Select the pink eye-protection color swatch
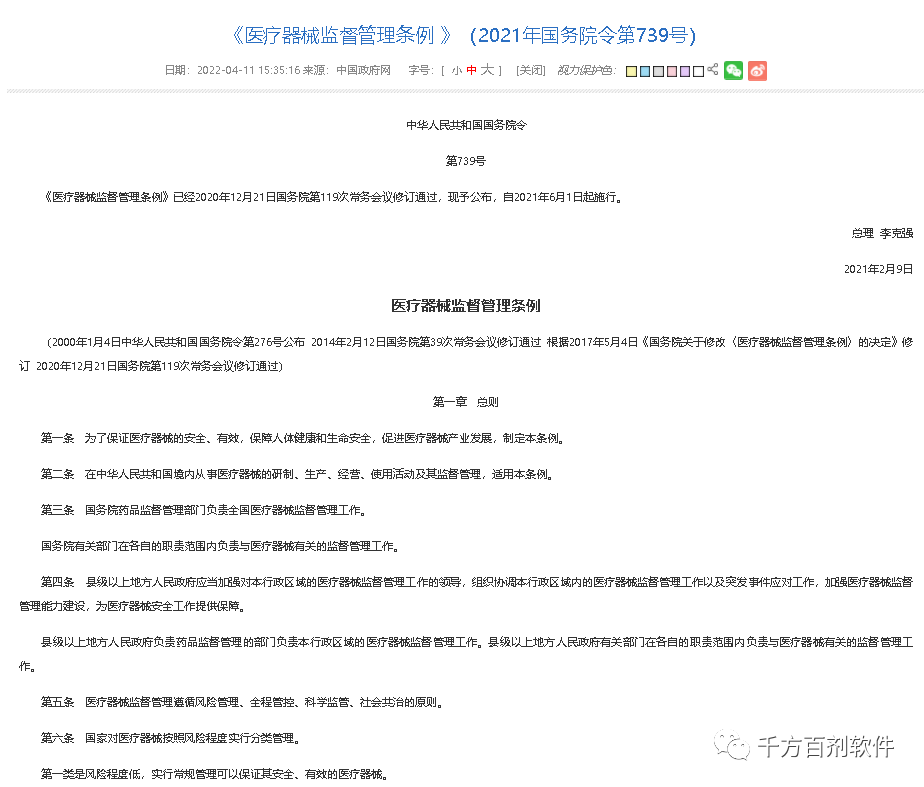Image resolution: width=924 pixels, height=787 pixels. pyautogui.click(x=670, y=70)
